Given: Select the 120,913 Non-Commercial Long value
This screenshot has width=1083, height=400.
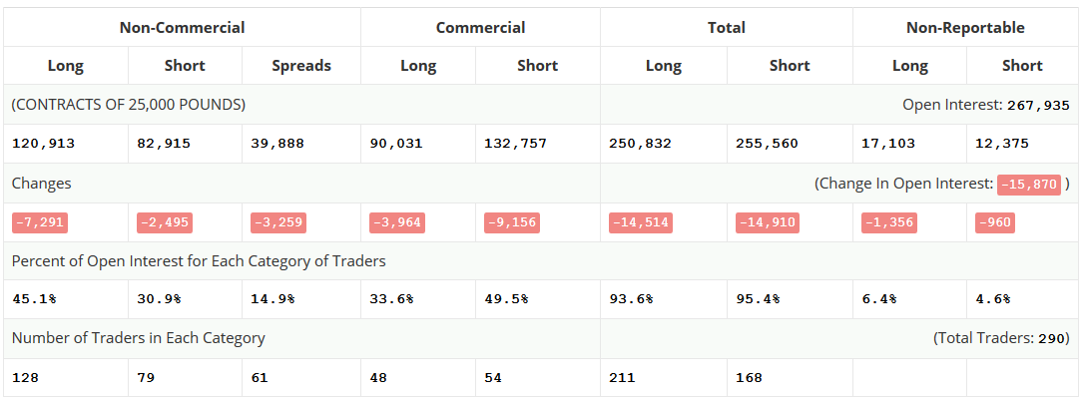Looking at the screenshot, I should (43, 143).
